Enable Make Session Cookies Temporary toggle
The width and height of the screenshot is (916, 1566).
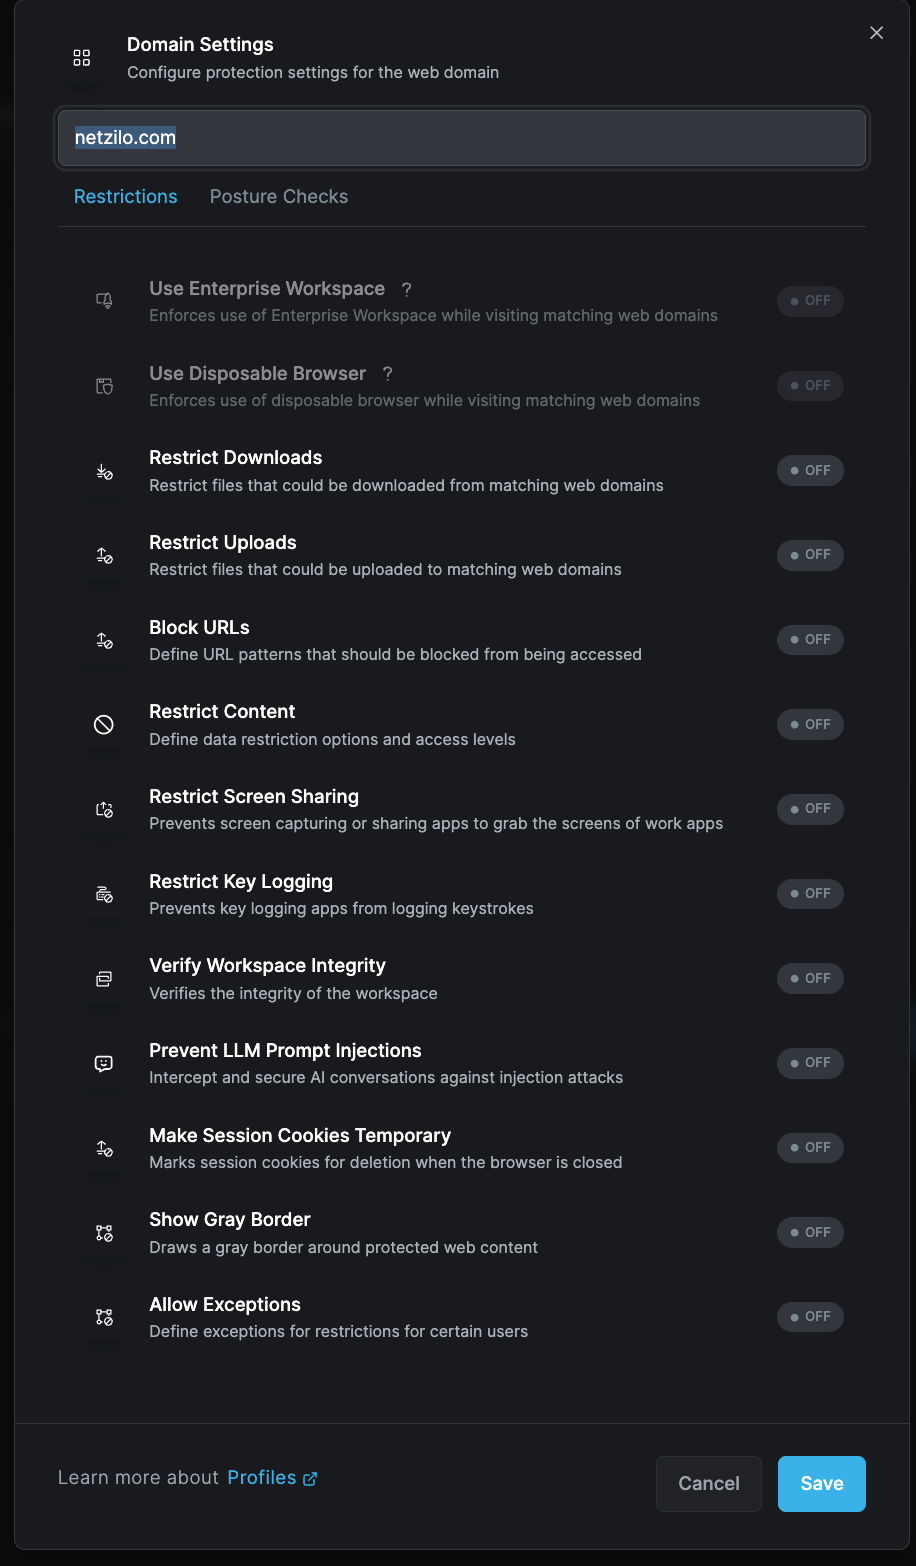pyautogui.click(x=810, y=1148)
